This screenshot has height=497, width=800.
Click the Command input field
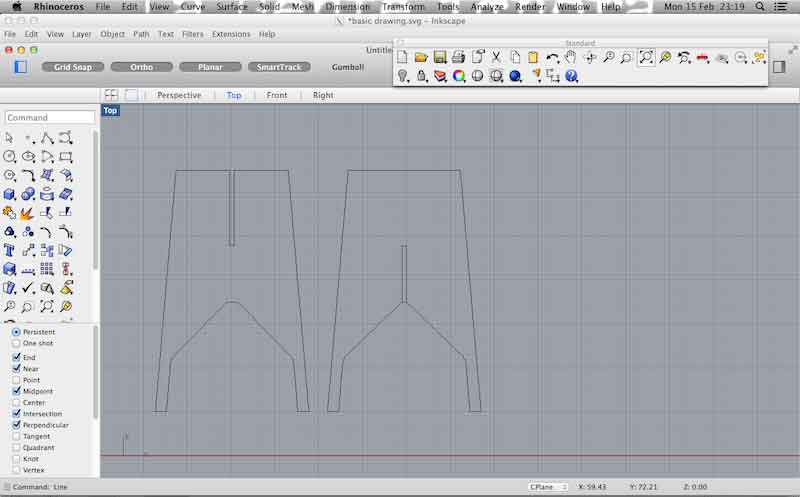50,117
